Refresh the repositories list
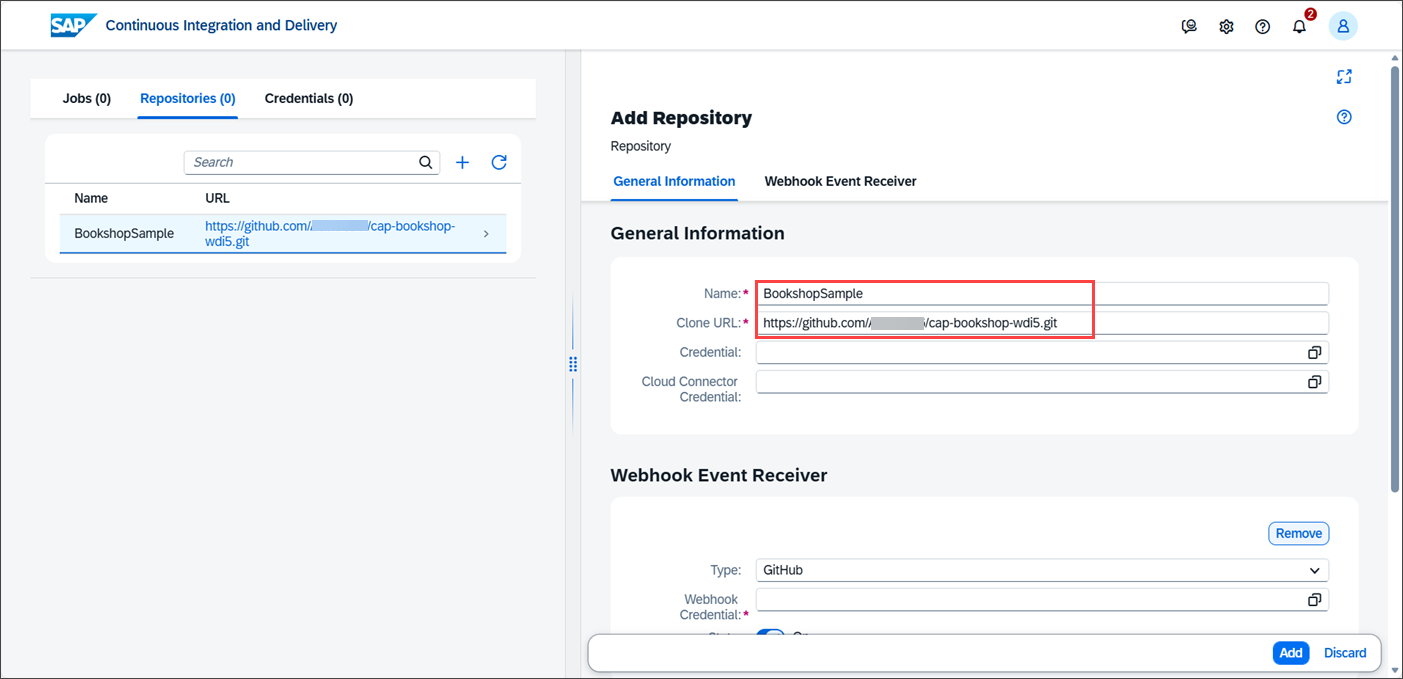Screen dimensions: 1403x679 coord(499,162)
